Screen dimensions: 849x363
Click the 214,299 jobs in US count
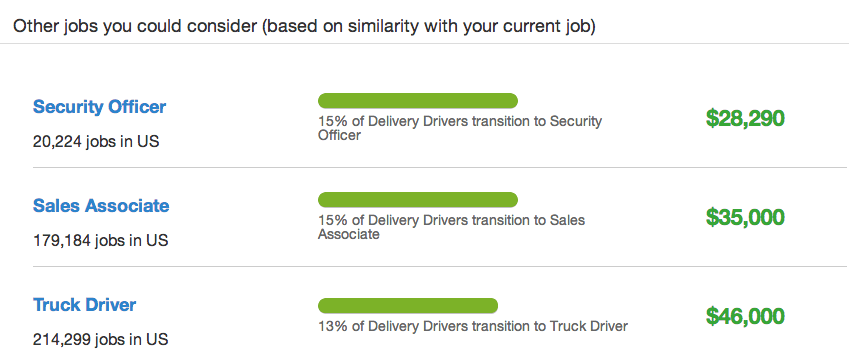point(100,339)
